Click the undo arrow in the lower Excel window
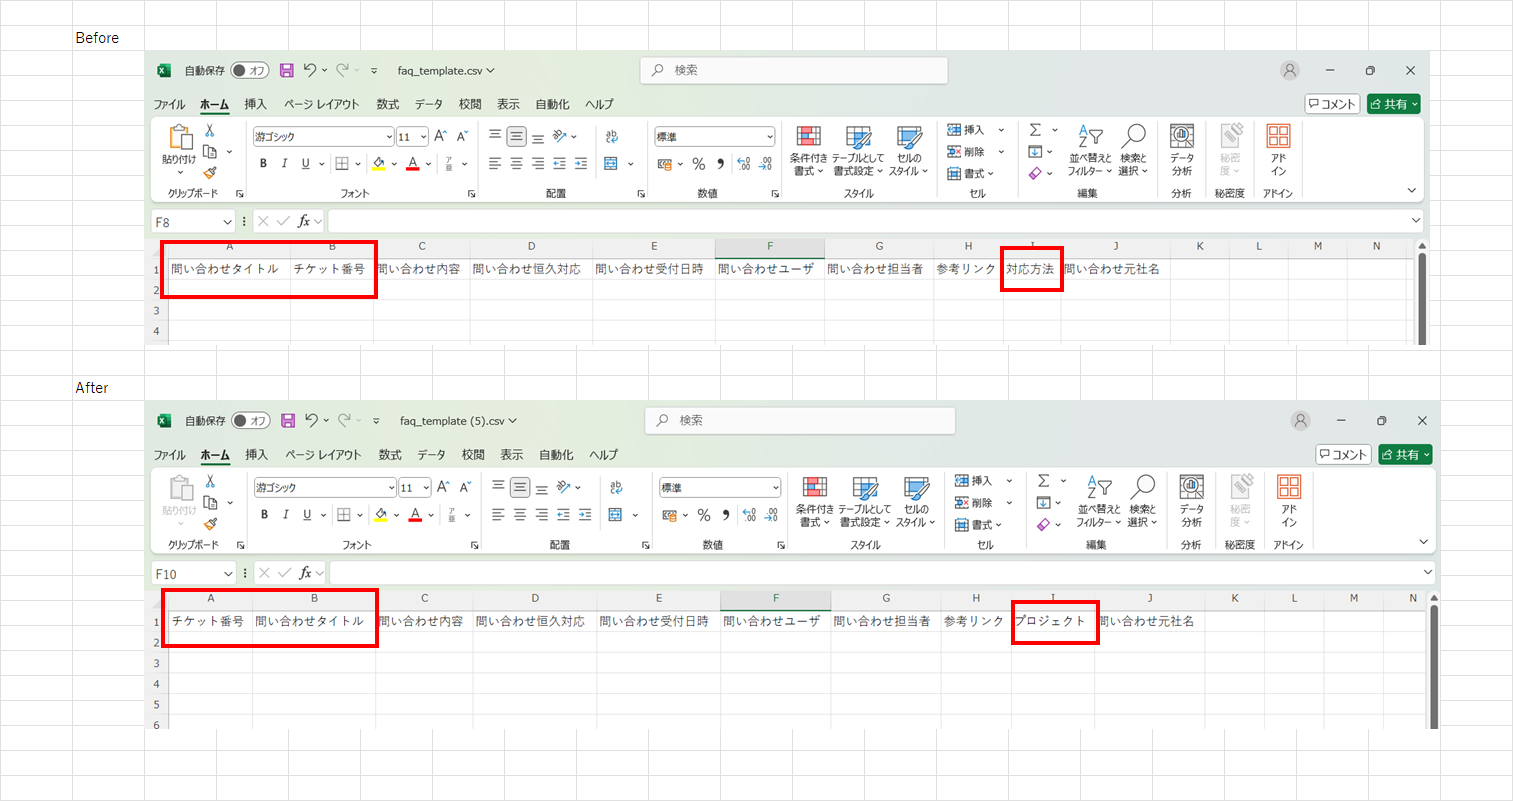 pyautogui.click(x=311, y=420)
